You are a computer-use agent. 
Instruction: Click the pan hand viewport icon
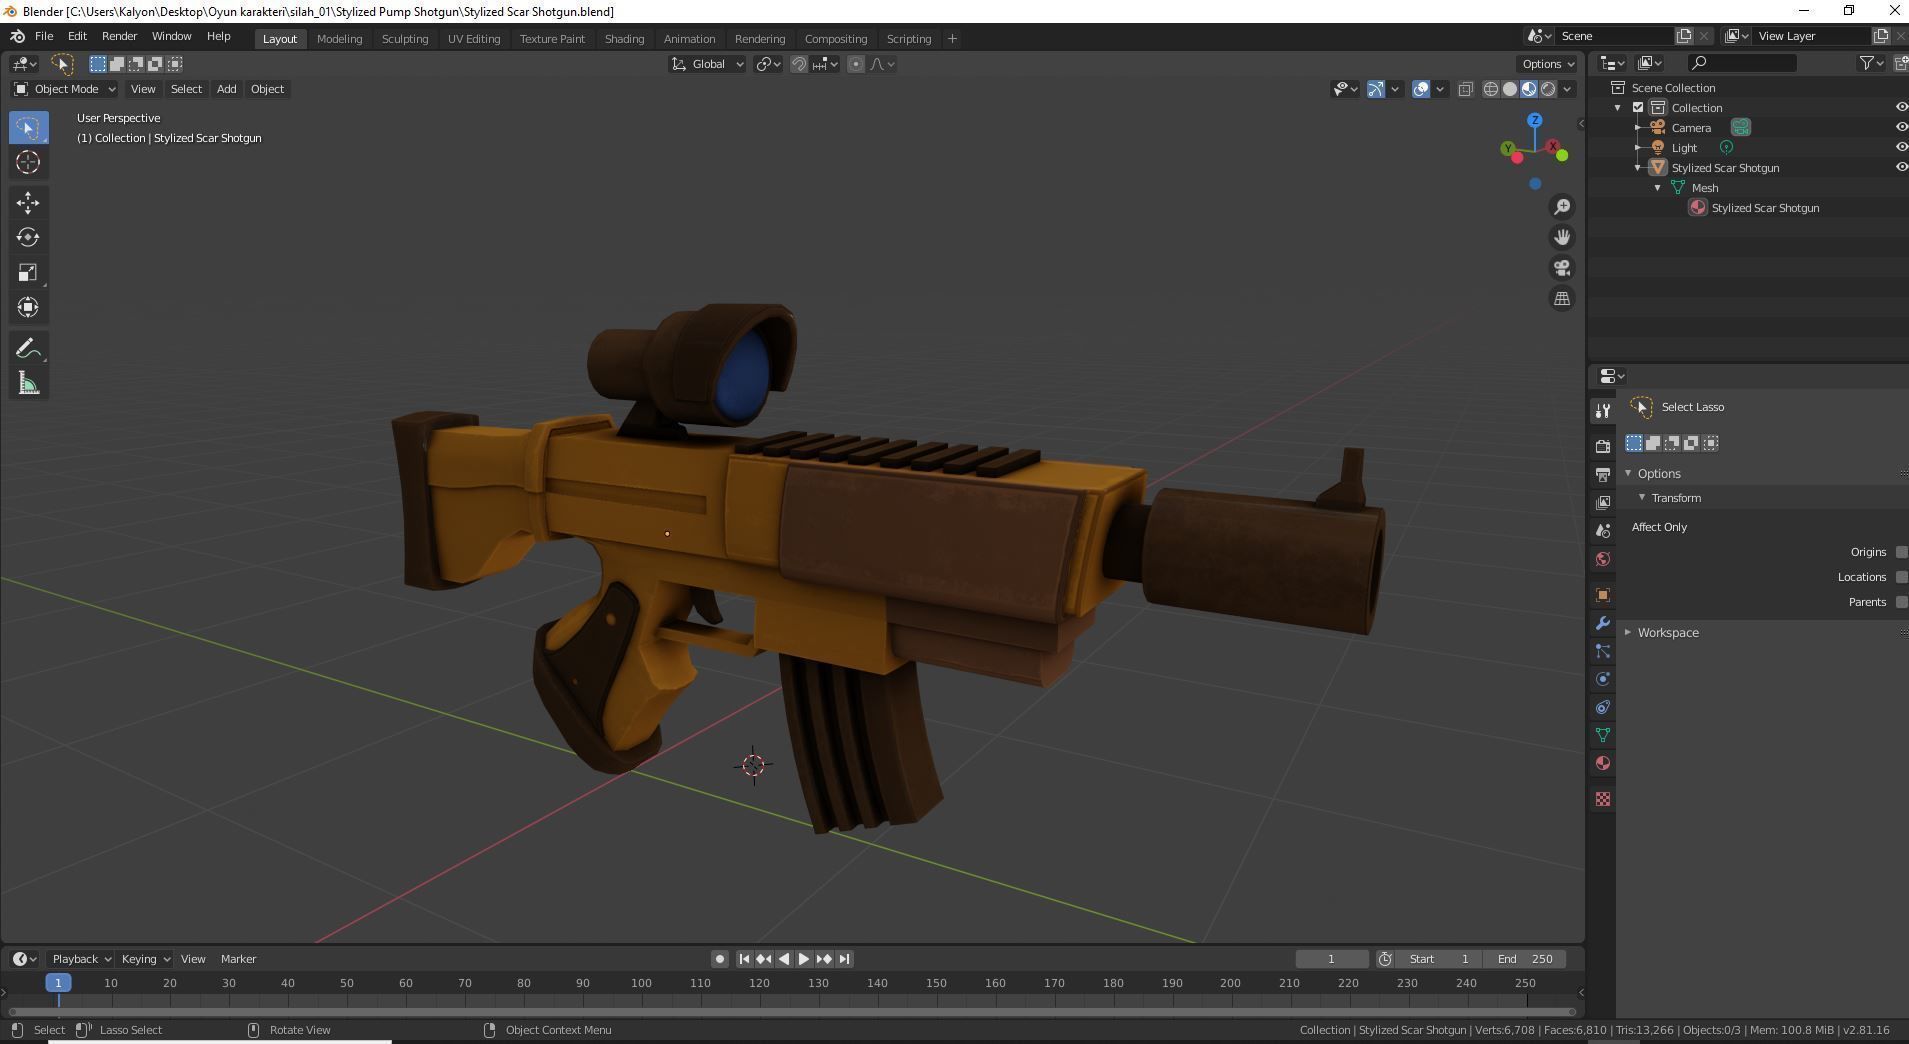tap(1562, 237)
